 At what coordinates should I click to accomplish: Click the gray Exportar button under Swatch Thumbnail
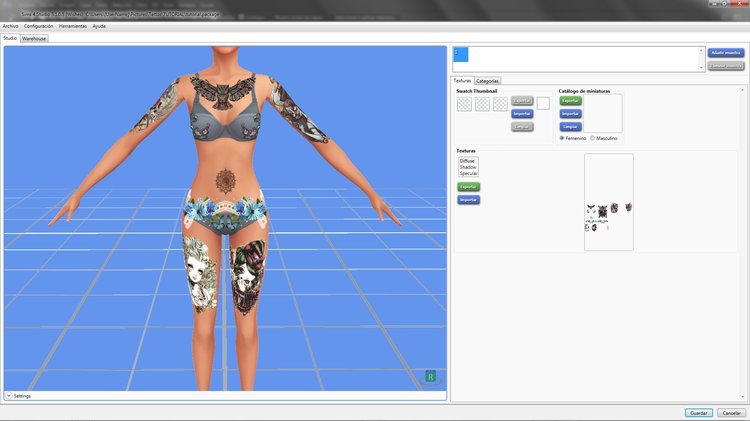(522, 100)
